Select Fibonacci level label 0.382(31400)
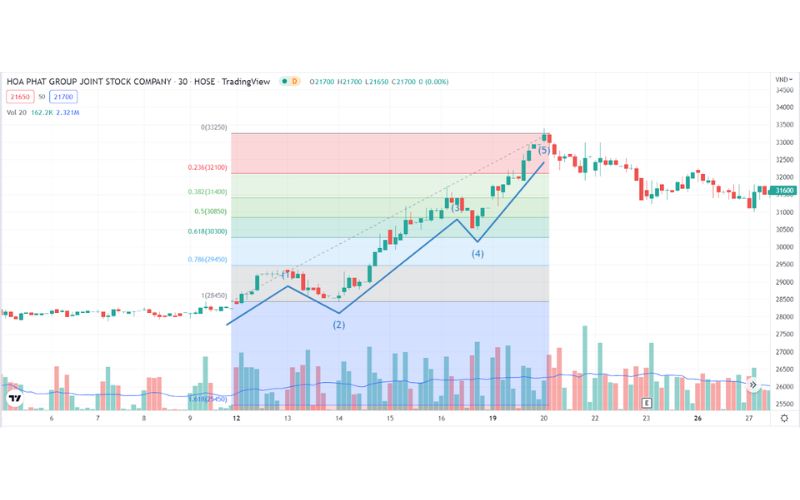800x500 pixels. point(207,192)
